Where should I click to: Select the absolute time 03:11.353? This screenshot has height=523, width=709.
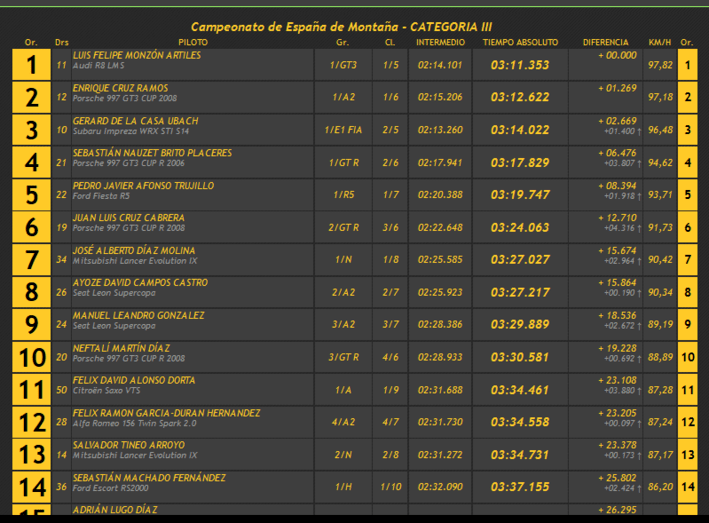coord(520,65)
